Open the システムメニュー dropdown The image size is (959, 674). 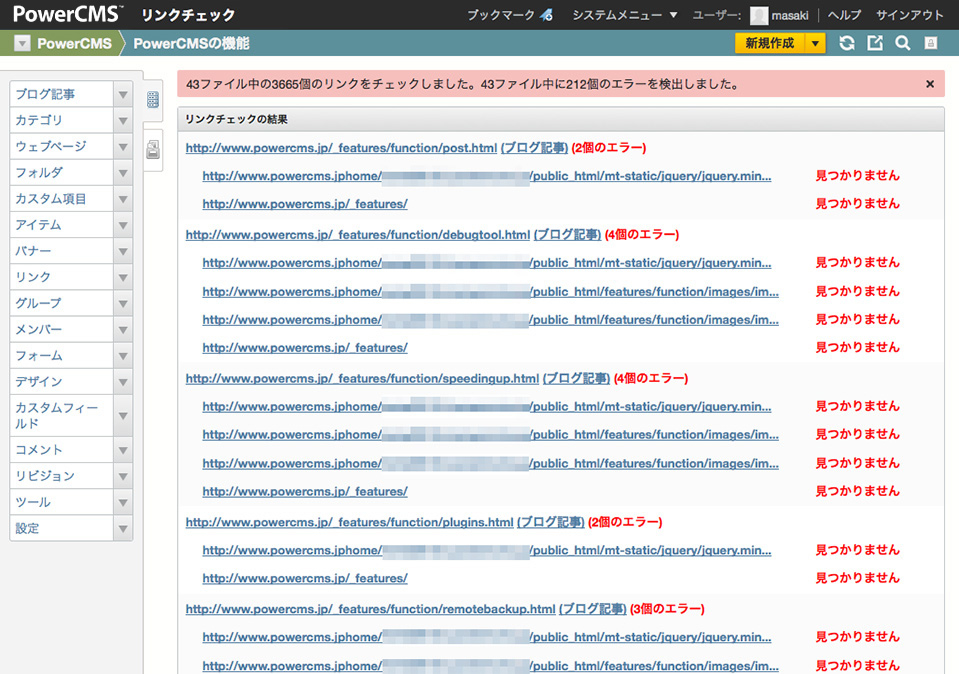(624, 15)
